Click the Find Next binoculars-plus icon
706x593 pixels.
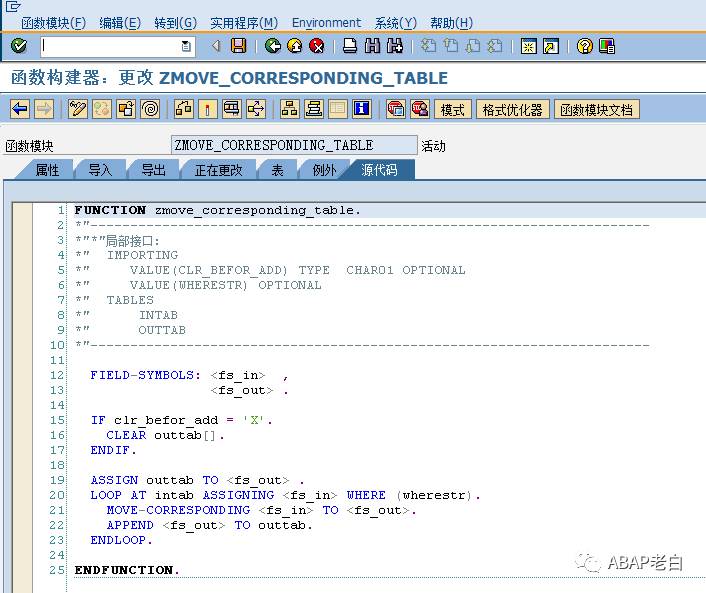[x=394, y=46]
